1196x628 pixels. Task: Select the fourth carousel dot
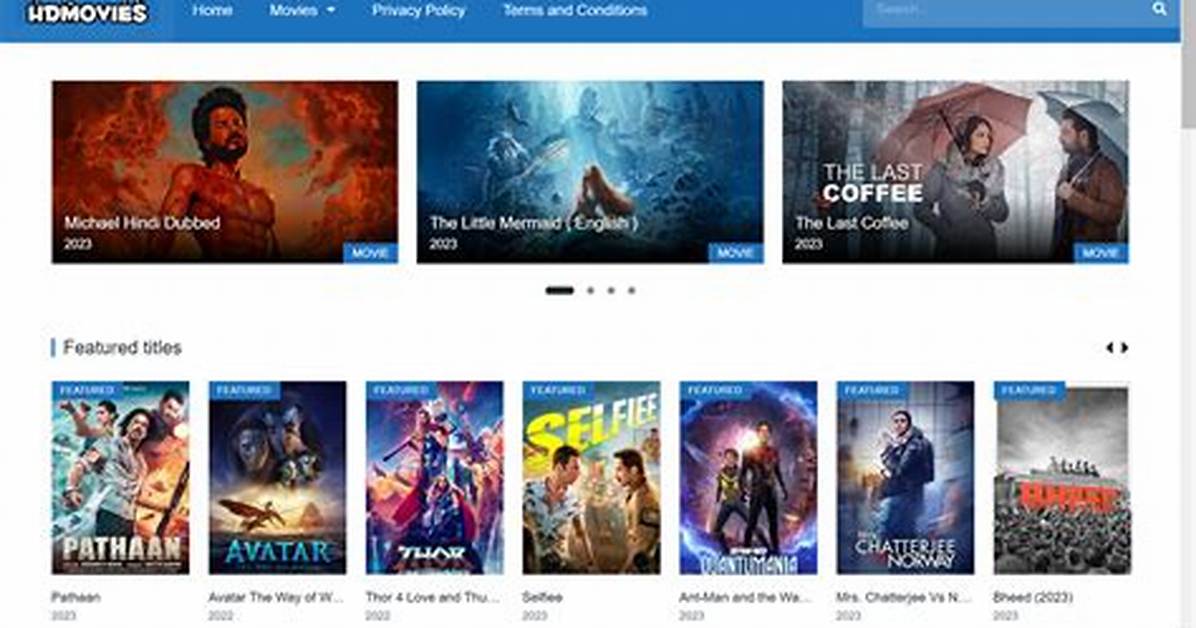click(632, 290)
